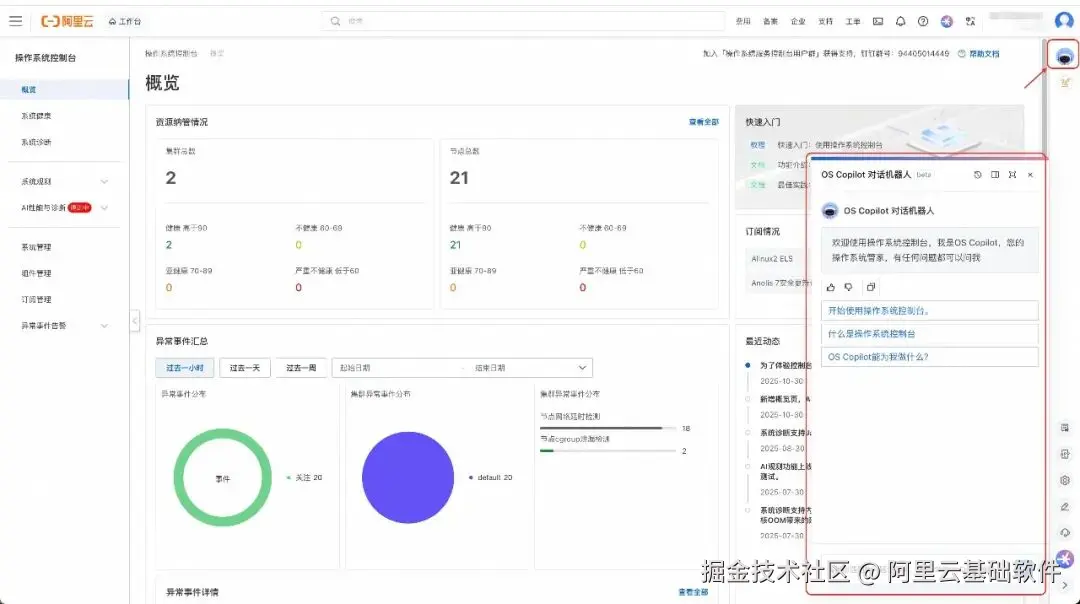The image size is (1080, 604).
Task: Click 查看全部 in 异常事件详情
Action: point(693,592)
